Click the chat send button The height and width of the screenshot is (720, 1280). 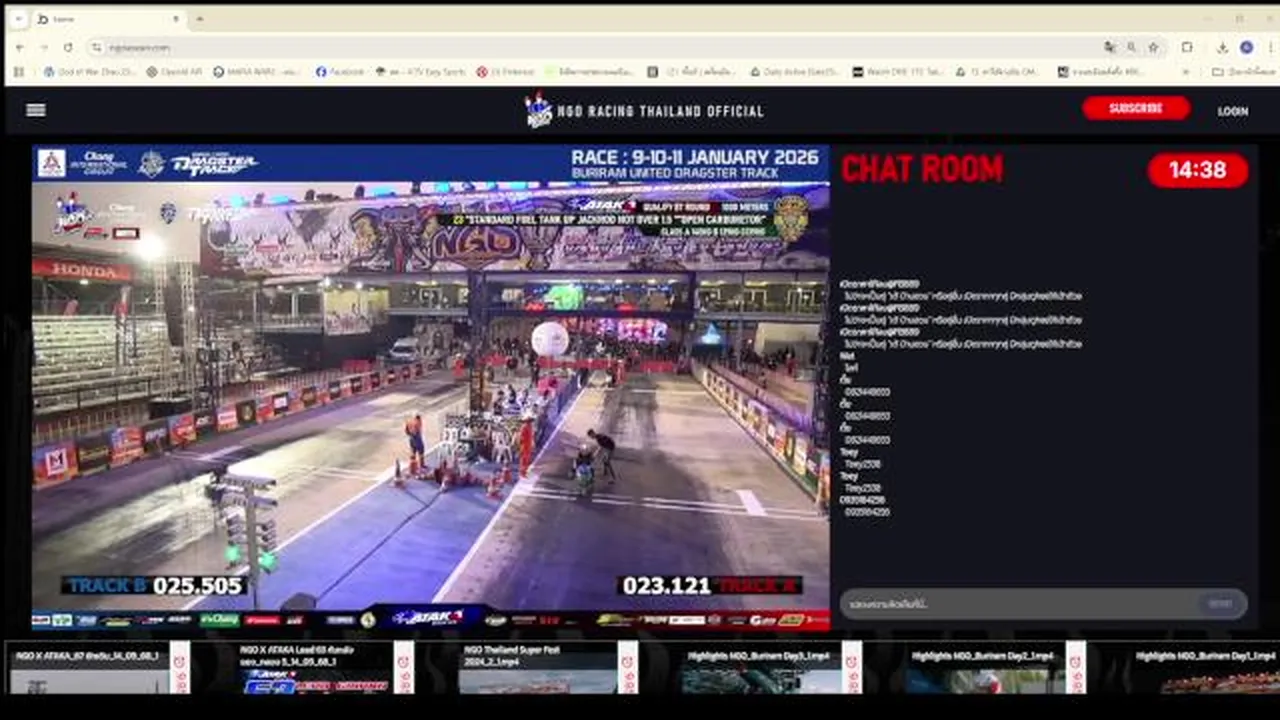point(1221,604)
